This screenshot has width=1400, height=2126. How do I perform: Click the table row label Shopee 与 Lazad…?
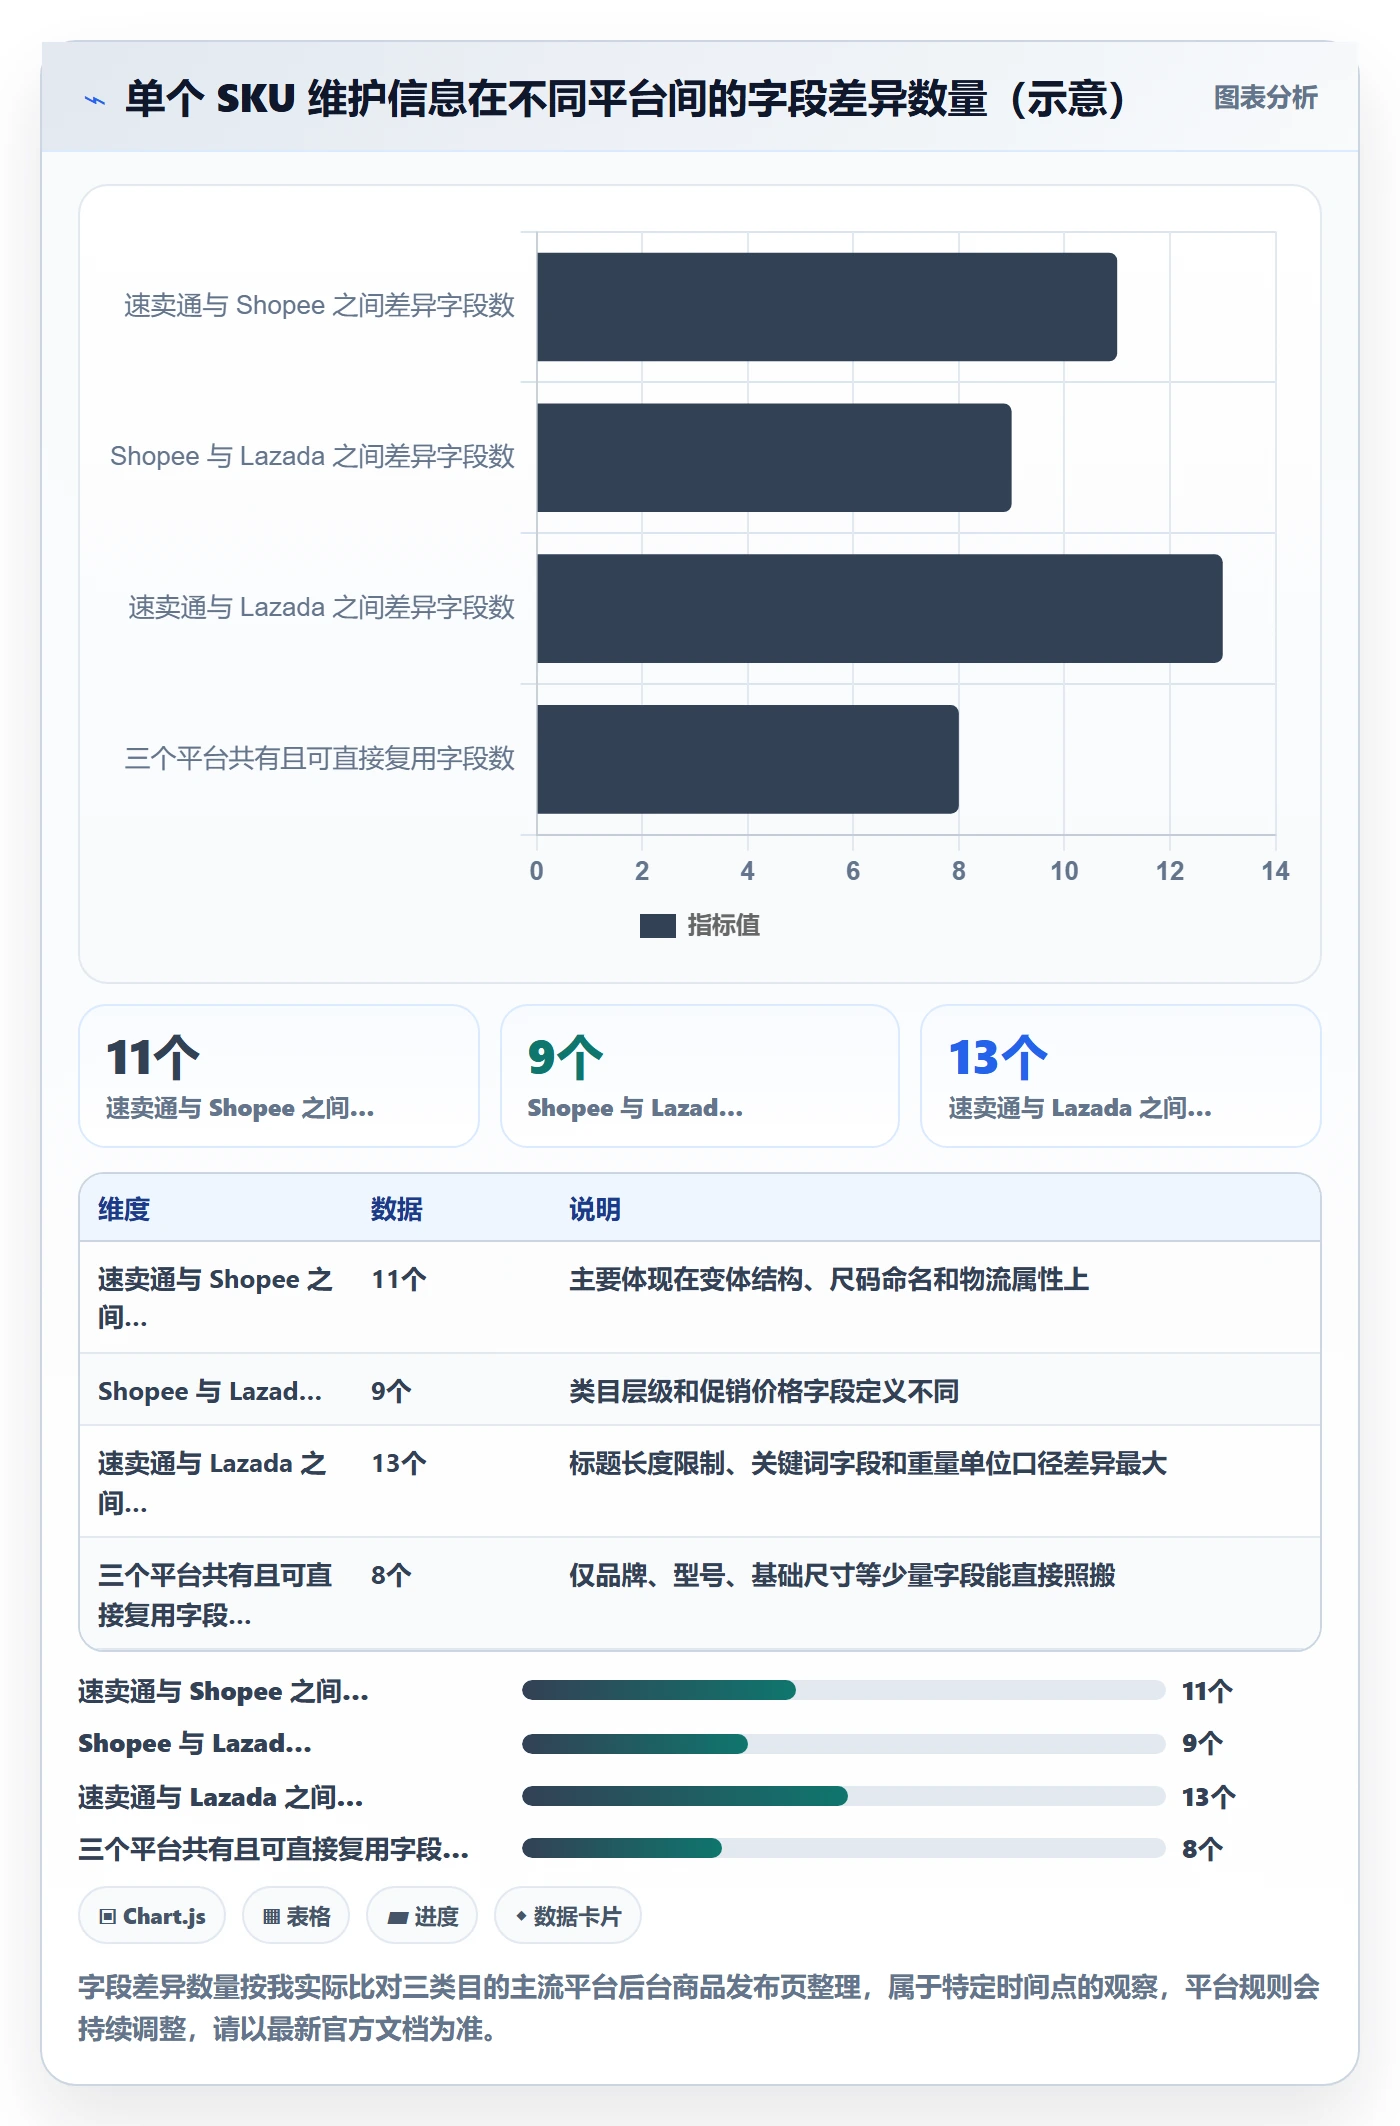click(x=210, y=1391)
